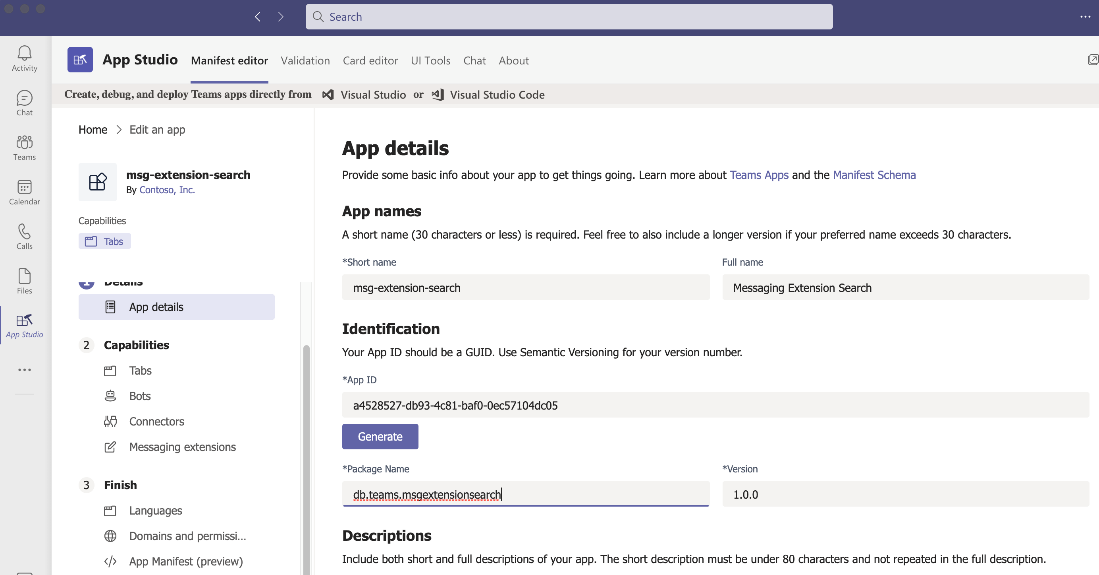The height and width of the screenshot is (575, 1099).
Task: Click the Full name field
Action: (x=906, y=288)
